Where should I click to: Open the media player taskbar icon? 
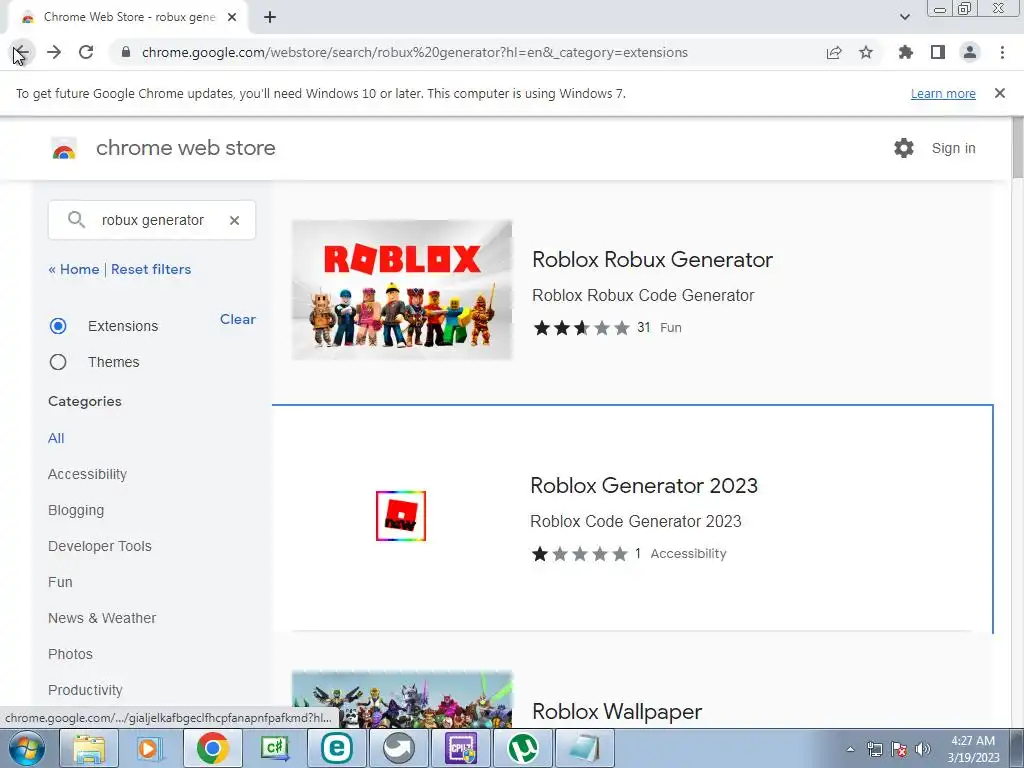[x=150, y=748]
